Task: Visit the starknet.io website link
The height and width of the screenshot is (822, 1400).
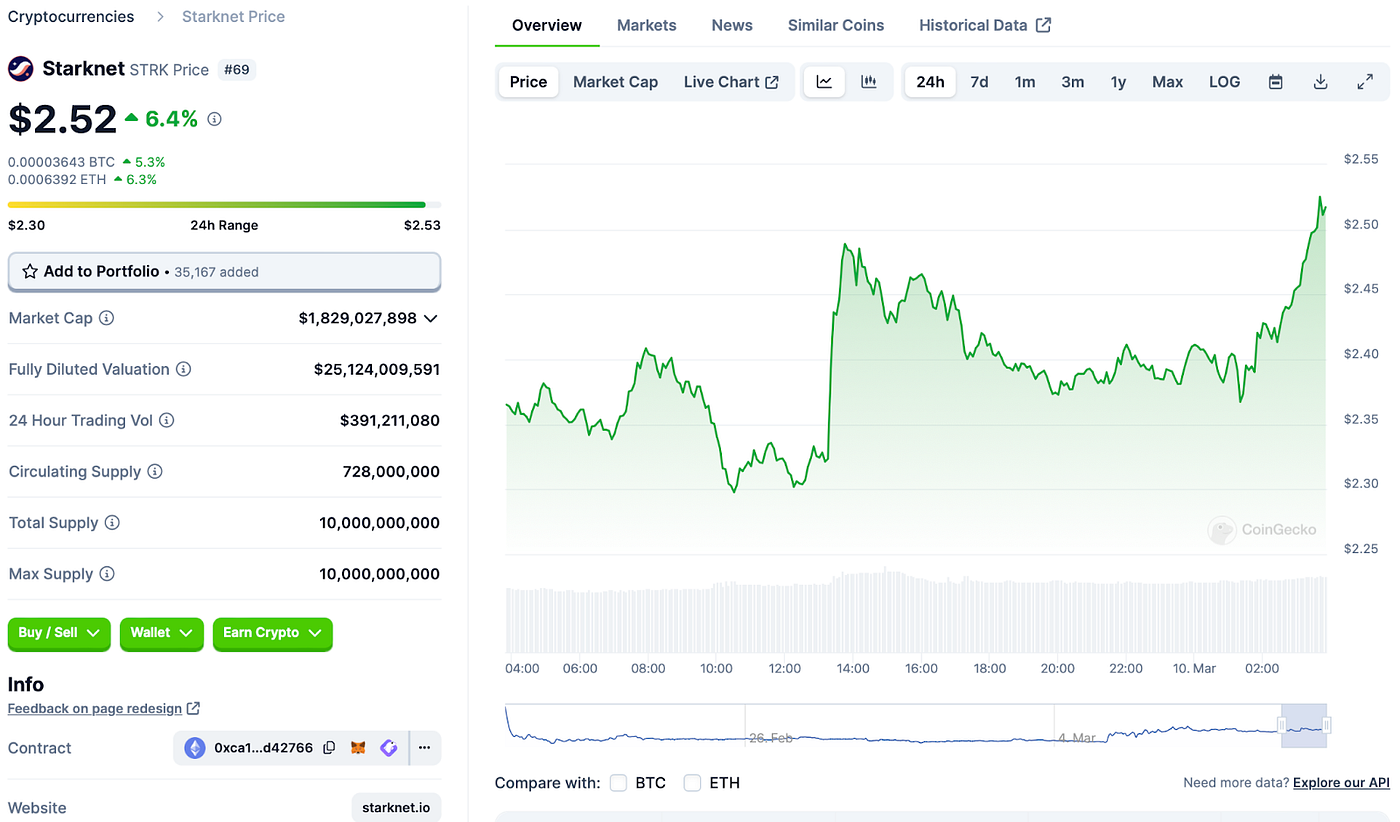Action: pyautogui.click(x=396, y=807)
